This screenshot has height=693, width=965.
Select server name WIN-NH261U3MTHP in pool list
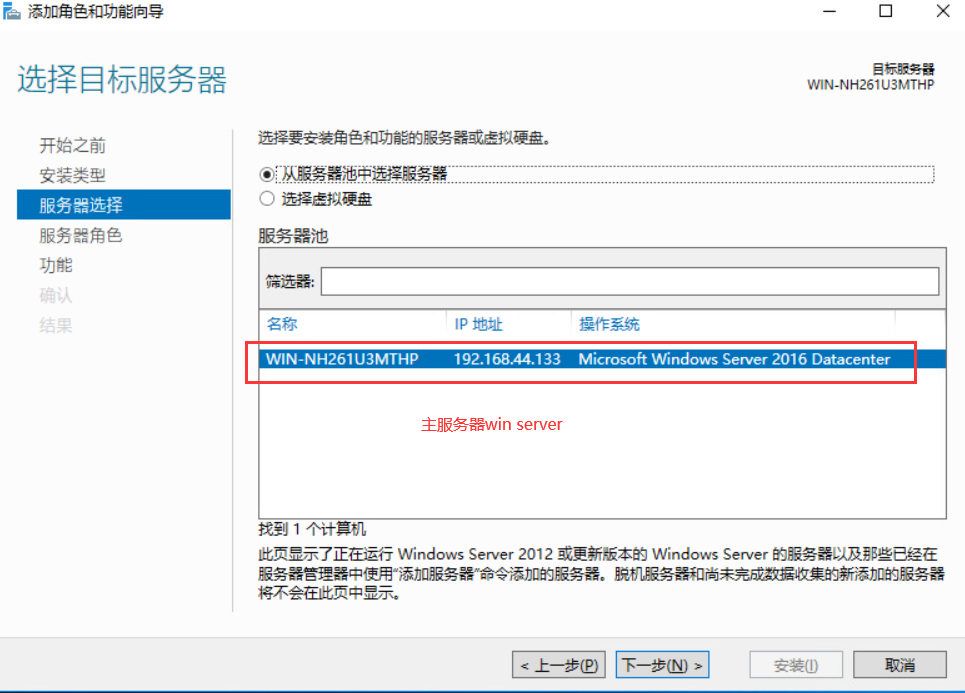click(342, 359)
